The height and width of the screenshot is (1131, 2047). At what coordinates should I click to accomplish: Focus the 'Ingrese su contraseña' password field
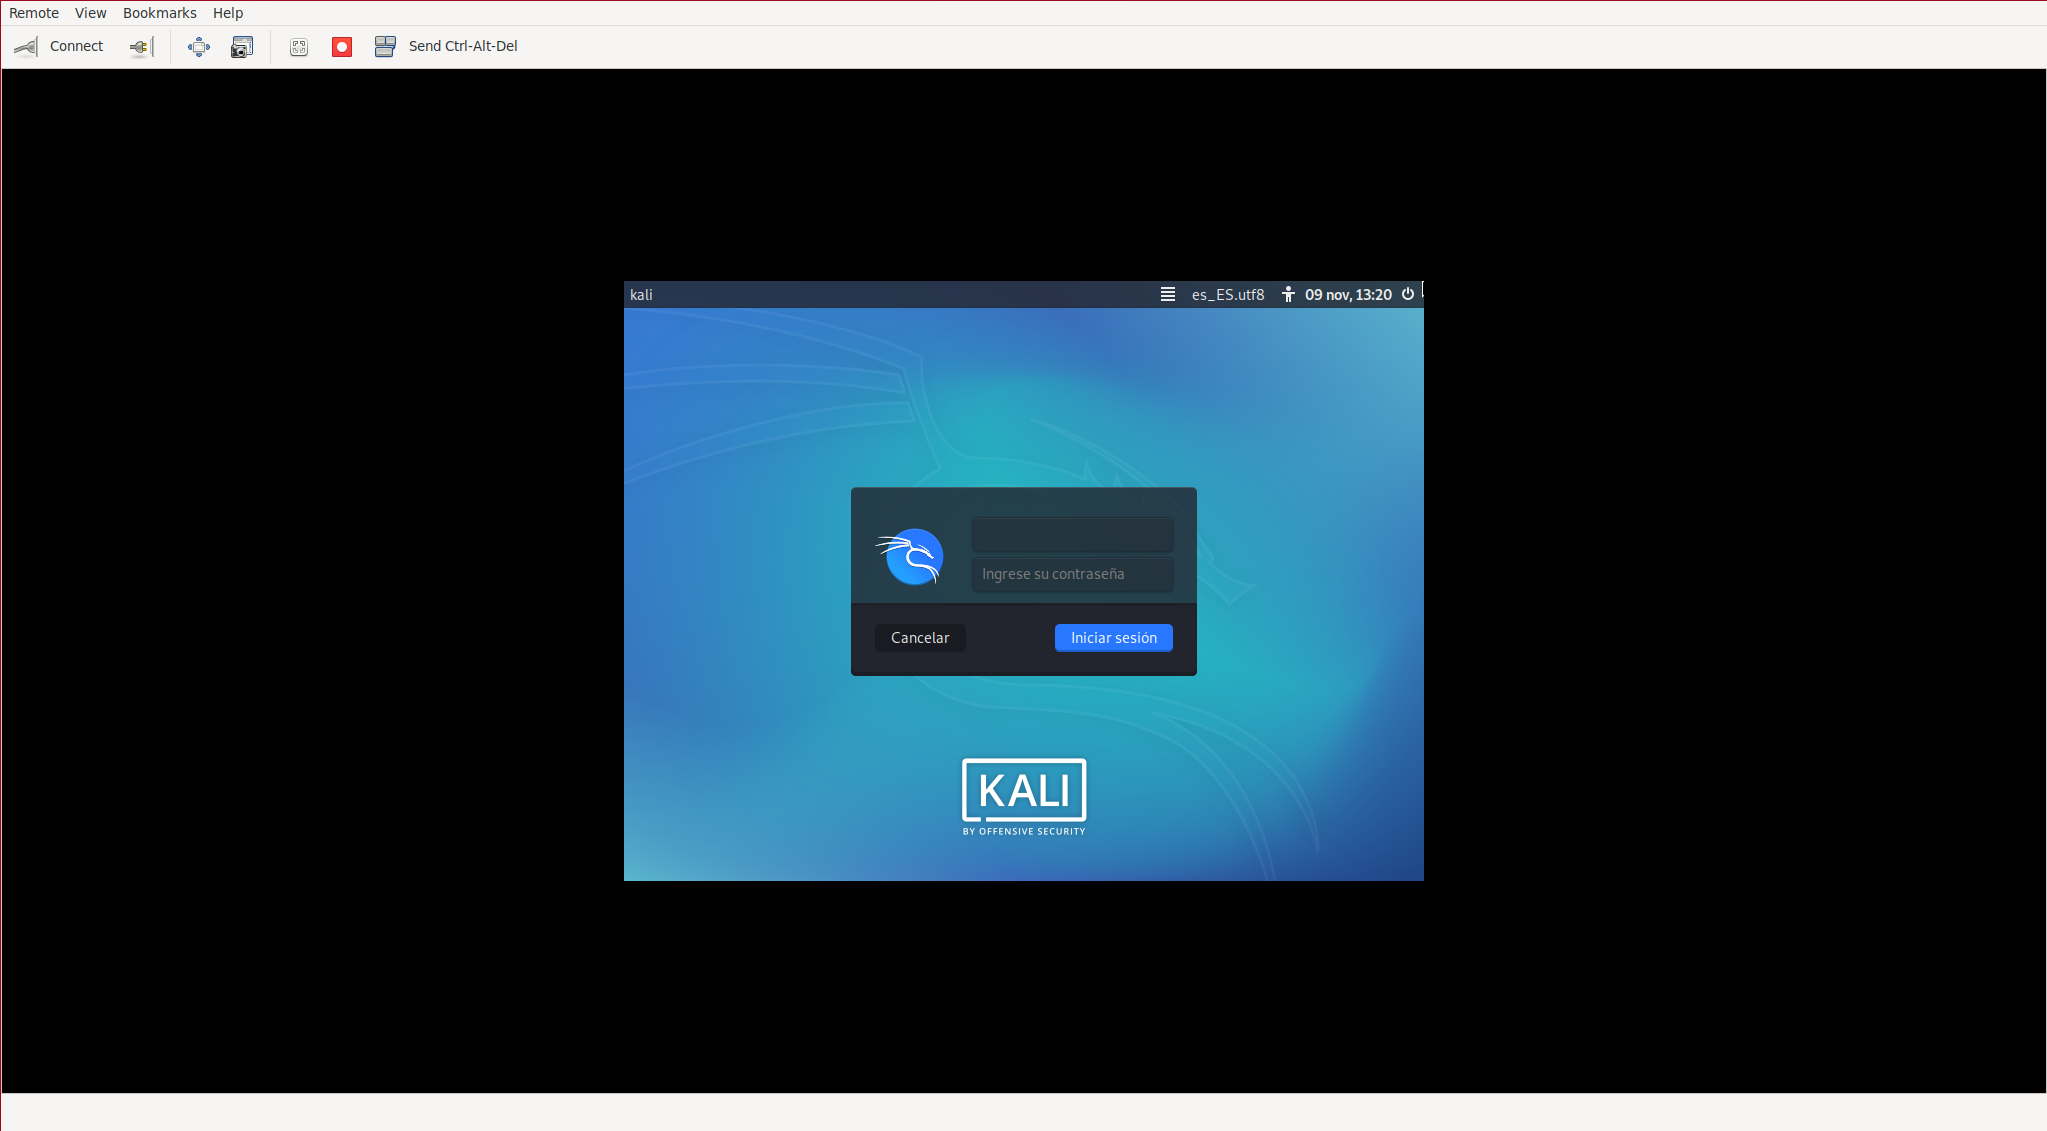[1072, 574]
